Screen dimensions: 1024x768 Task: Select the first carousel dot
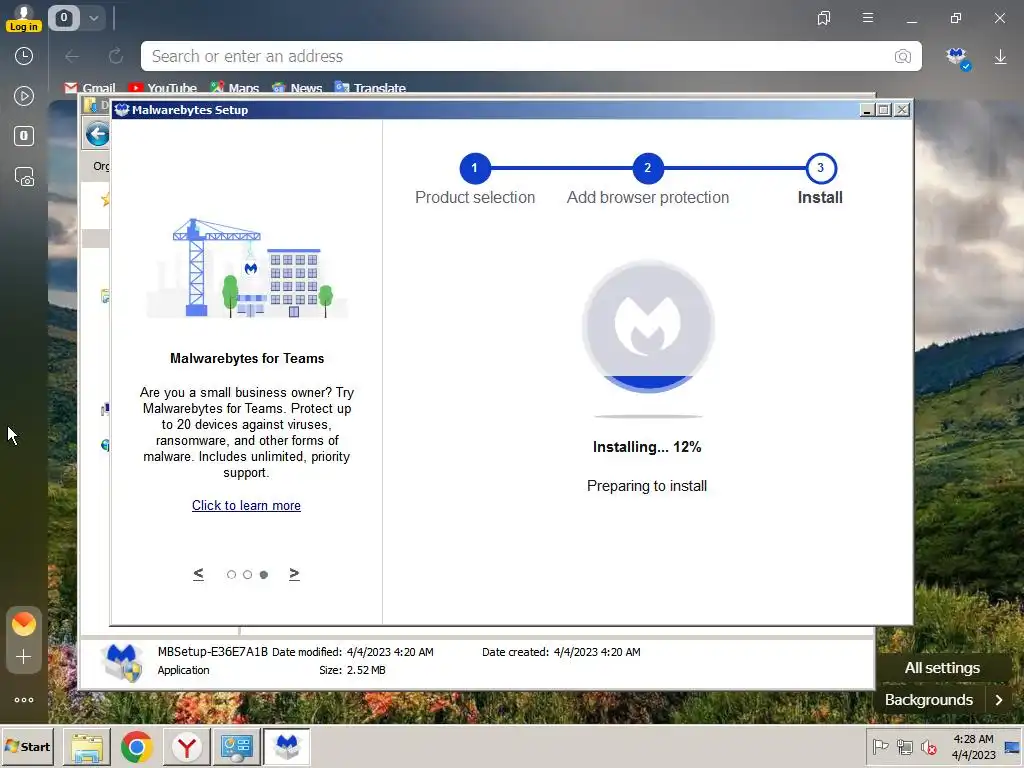point(231,575)
